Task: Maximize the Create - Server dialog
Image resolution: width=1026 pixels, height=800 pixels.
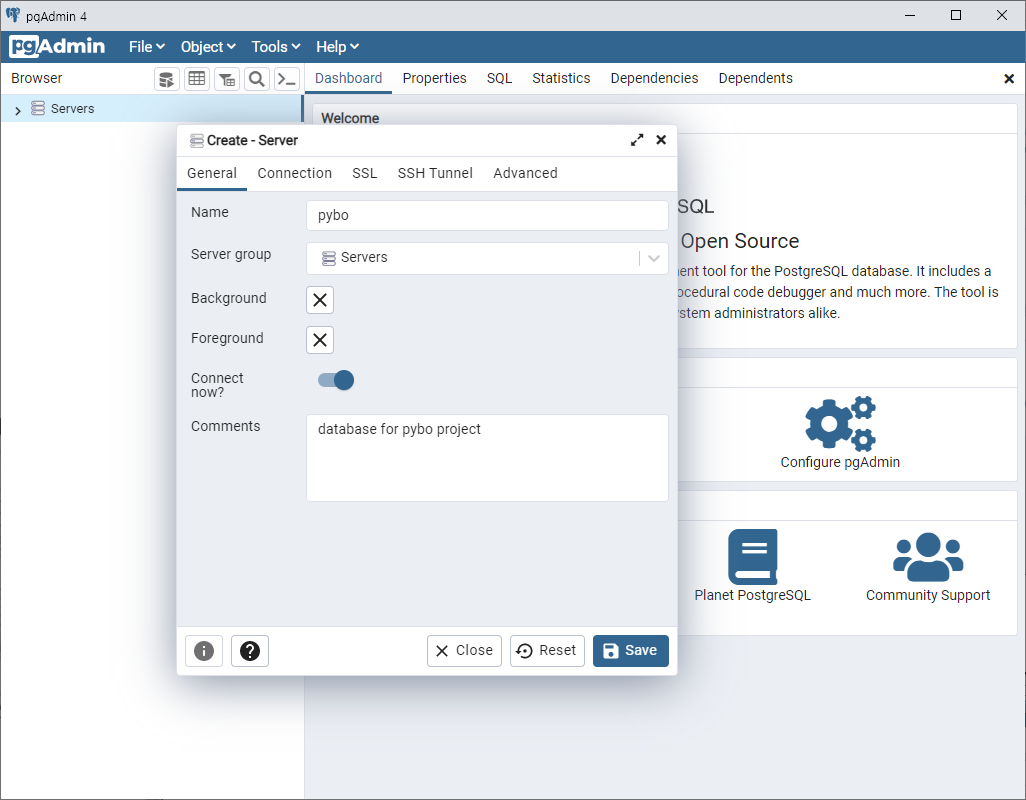Action: click(x=637, y=140)
